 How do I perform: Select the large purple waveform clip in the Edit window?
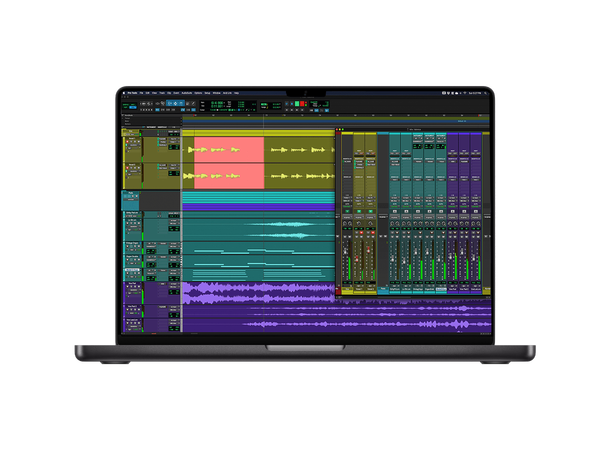258,293
